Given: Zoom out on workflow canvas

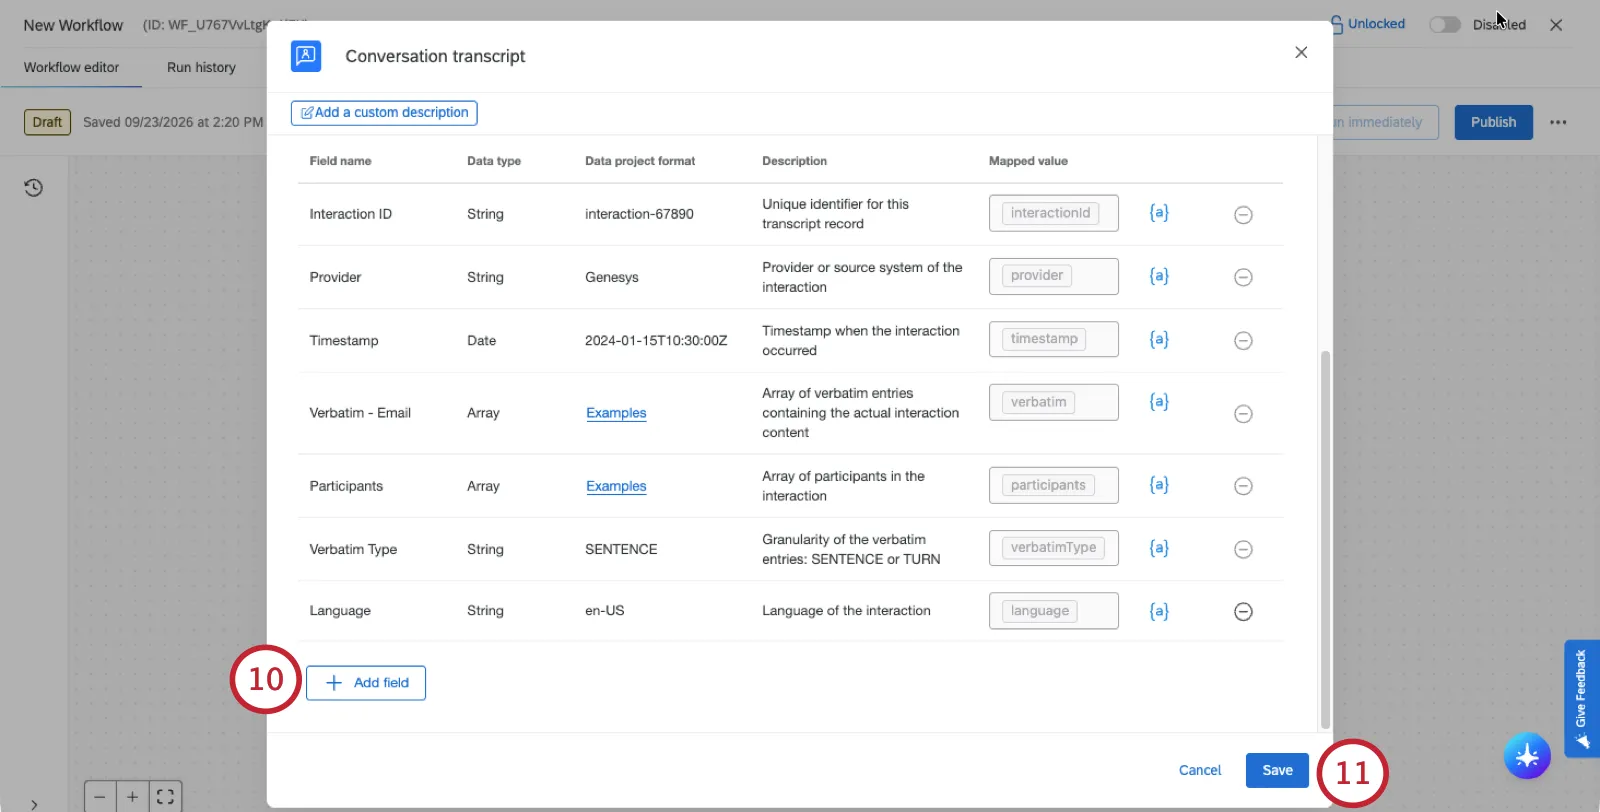Looking at the screenshot, I should click(x=100, y=797).
